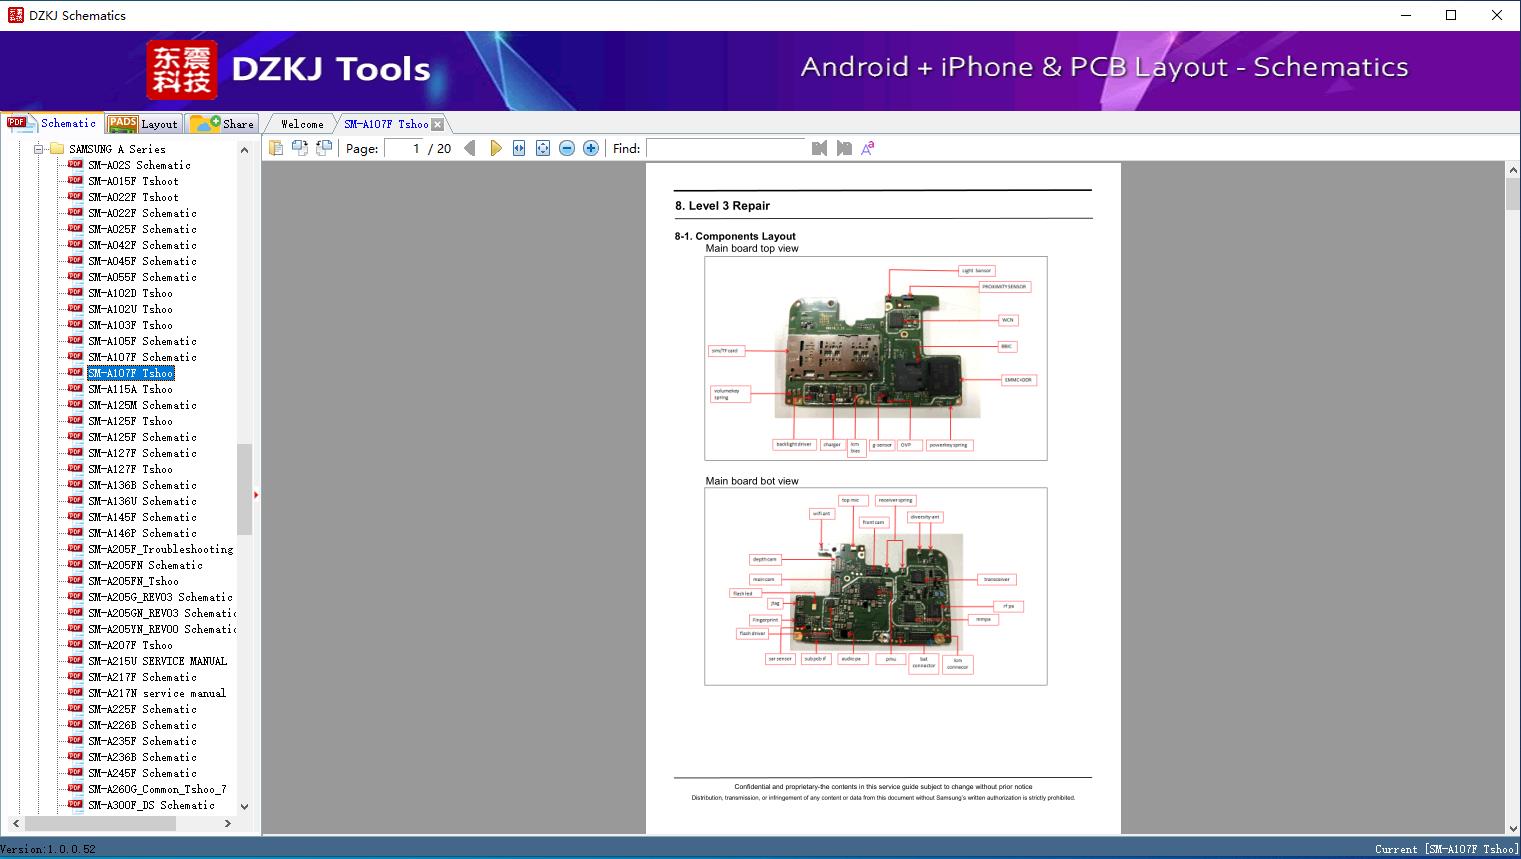The image size is (1521, 859).
Task: Open SM-A236B Schematic in the tree
Action: 142,757
